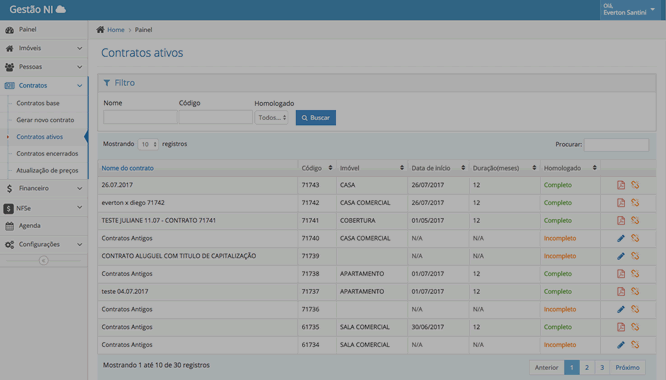Click the Gestão NI cloud logo

pos(61,9)
